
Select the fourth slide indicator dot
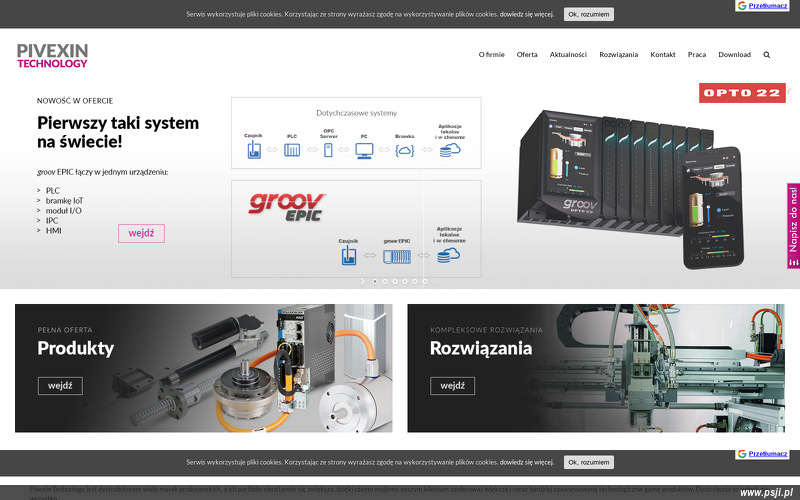coord(405,282)
